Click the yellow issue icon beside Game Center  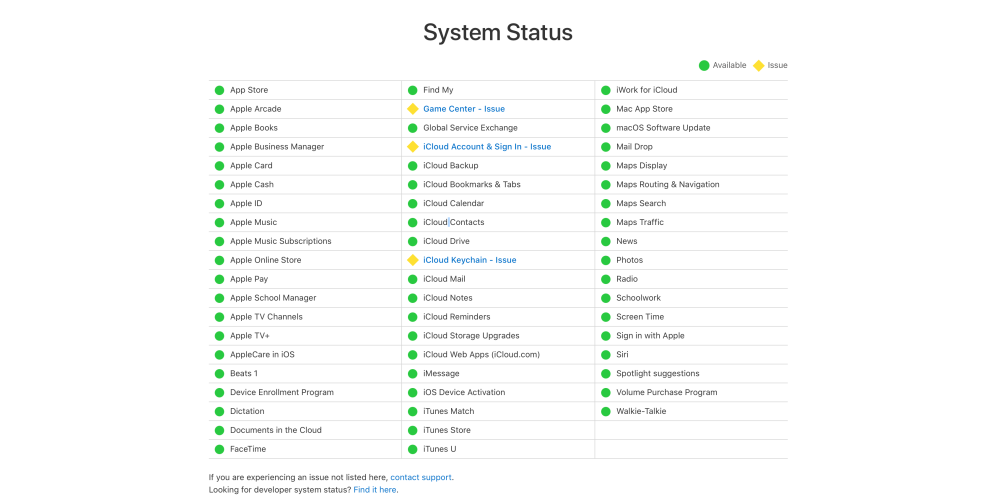412,109
